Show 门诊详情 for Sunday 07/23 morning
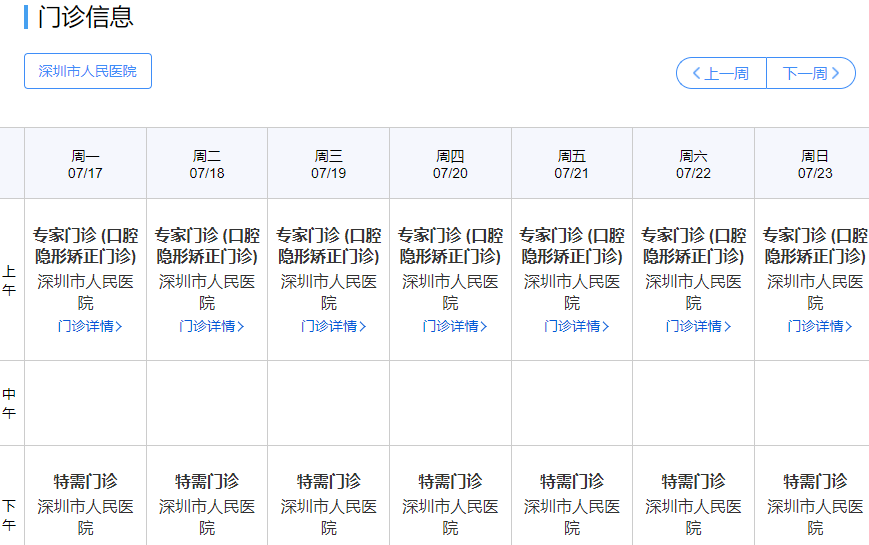Image resolution: width=869 pixels, height=545 pixels. click(819, 326)
